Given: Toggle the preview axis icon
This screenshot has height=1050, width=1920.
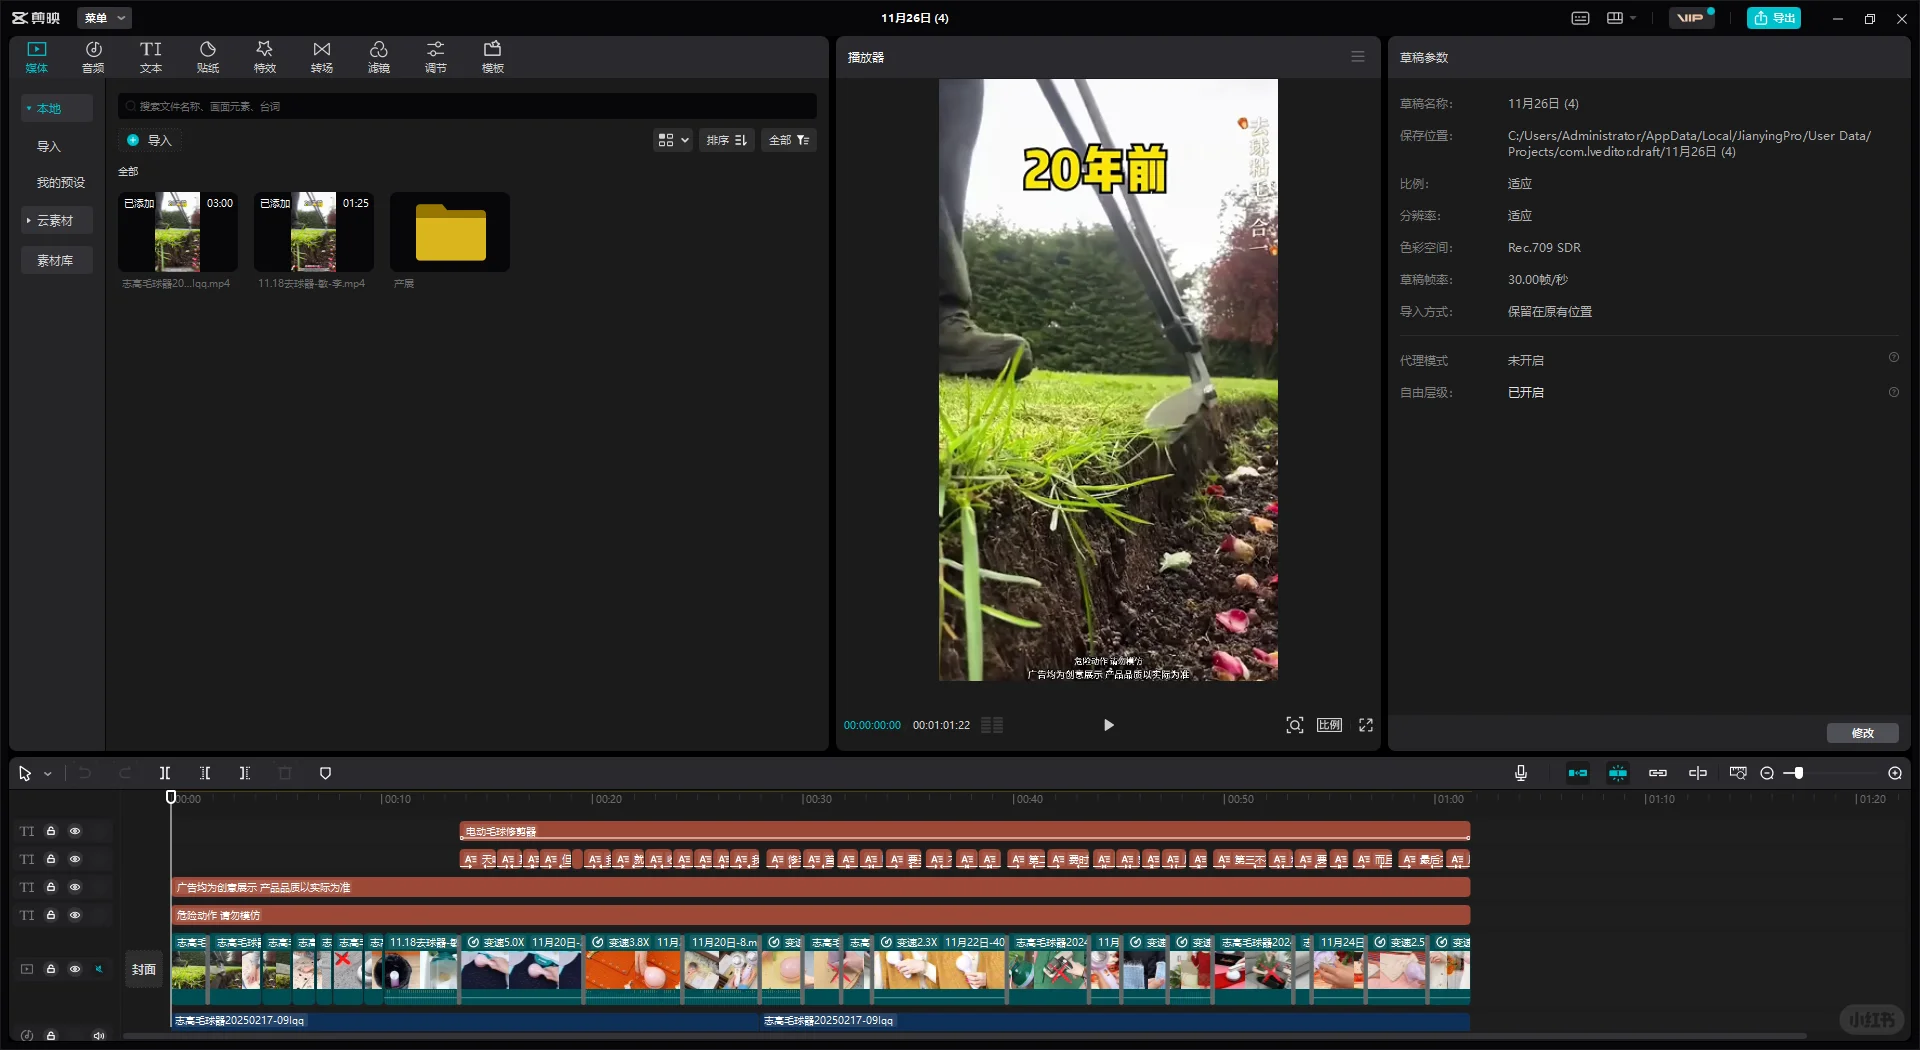Looking at the screenshot, I should coord(1698,773).
